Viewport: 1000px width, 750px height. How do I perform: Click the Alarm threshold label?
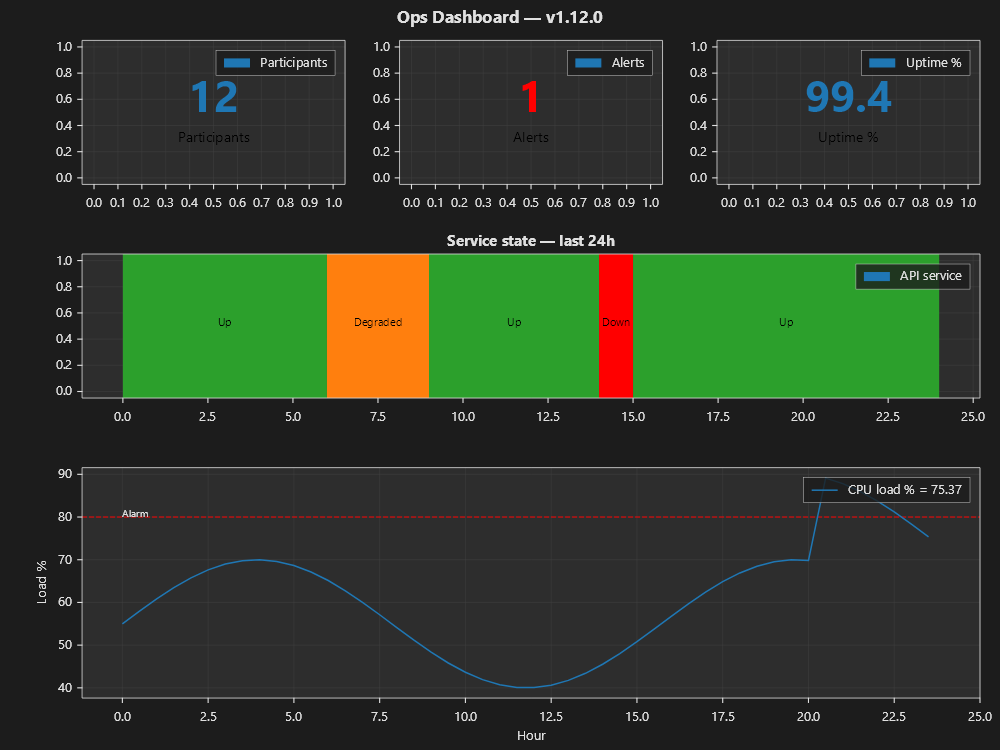[x=135, y=513]
